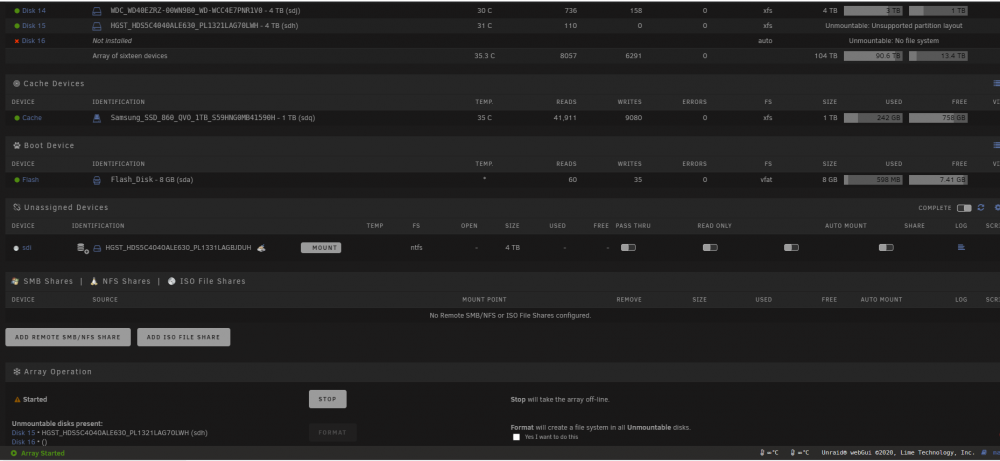Click 'Array of sixteen devices' text

tap(130, 56)
